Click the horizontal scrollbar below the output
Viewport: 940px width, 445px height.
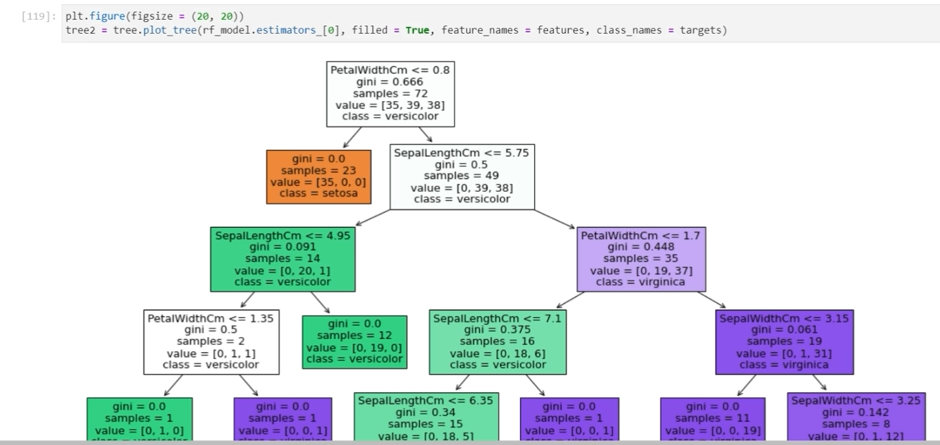470,441
